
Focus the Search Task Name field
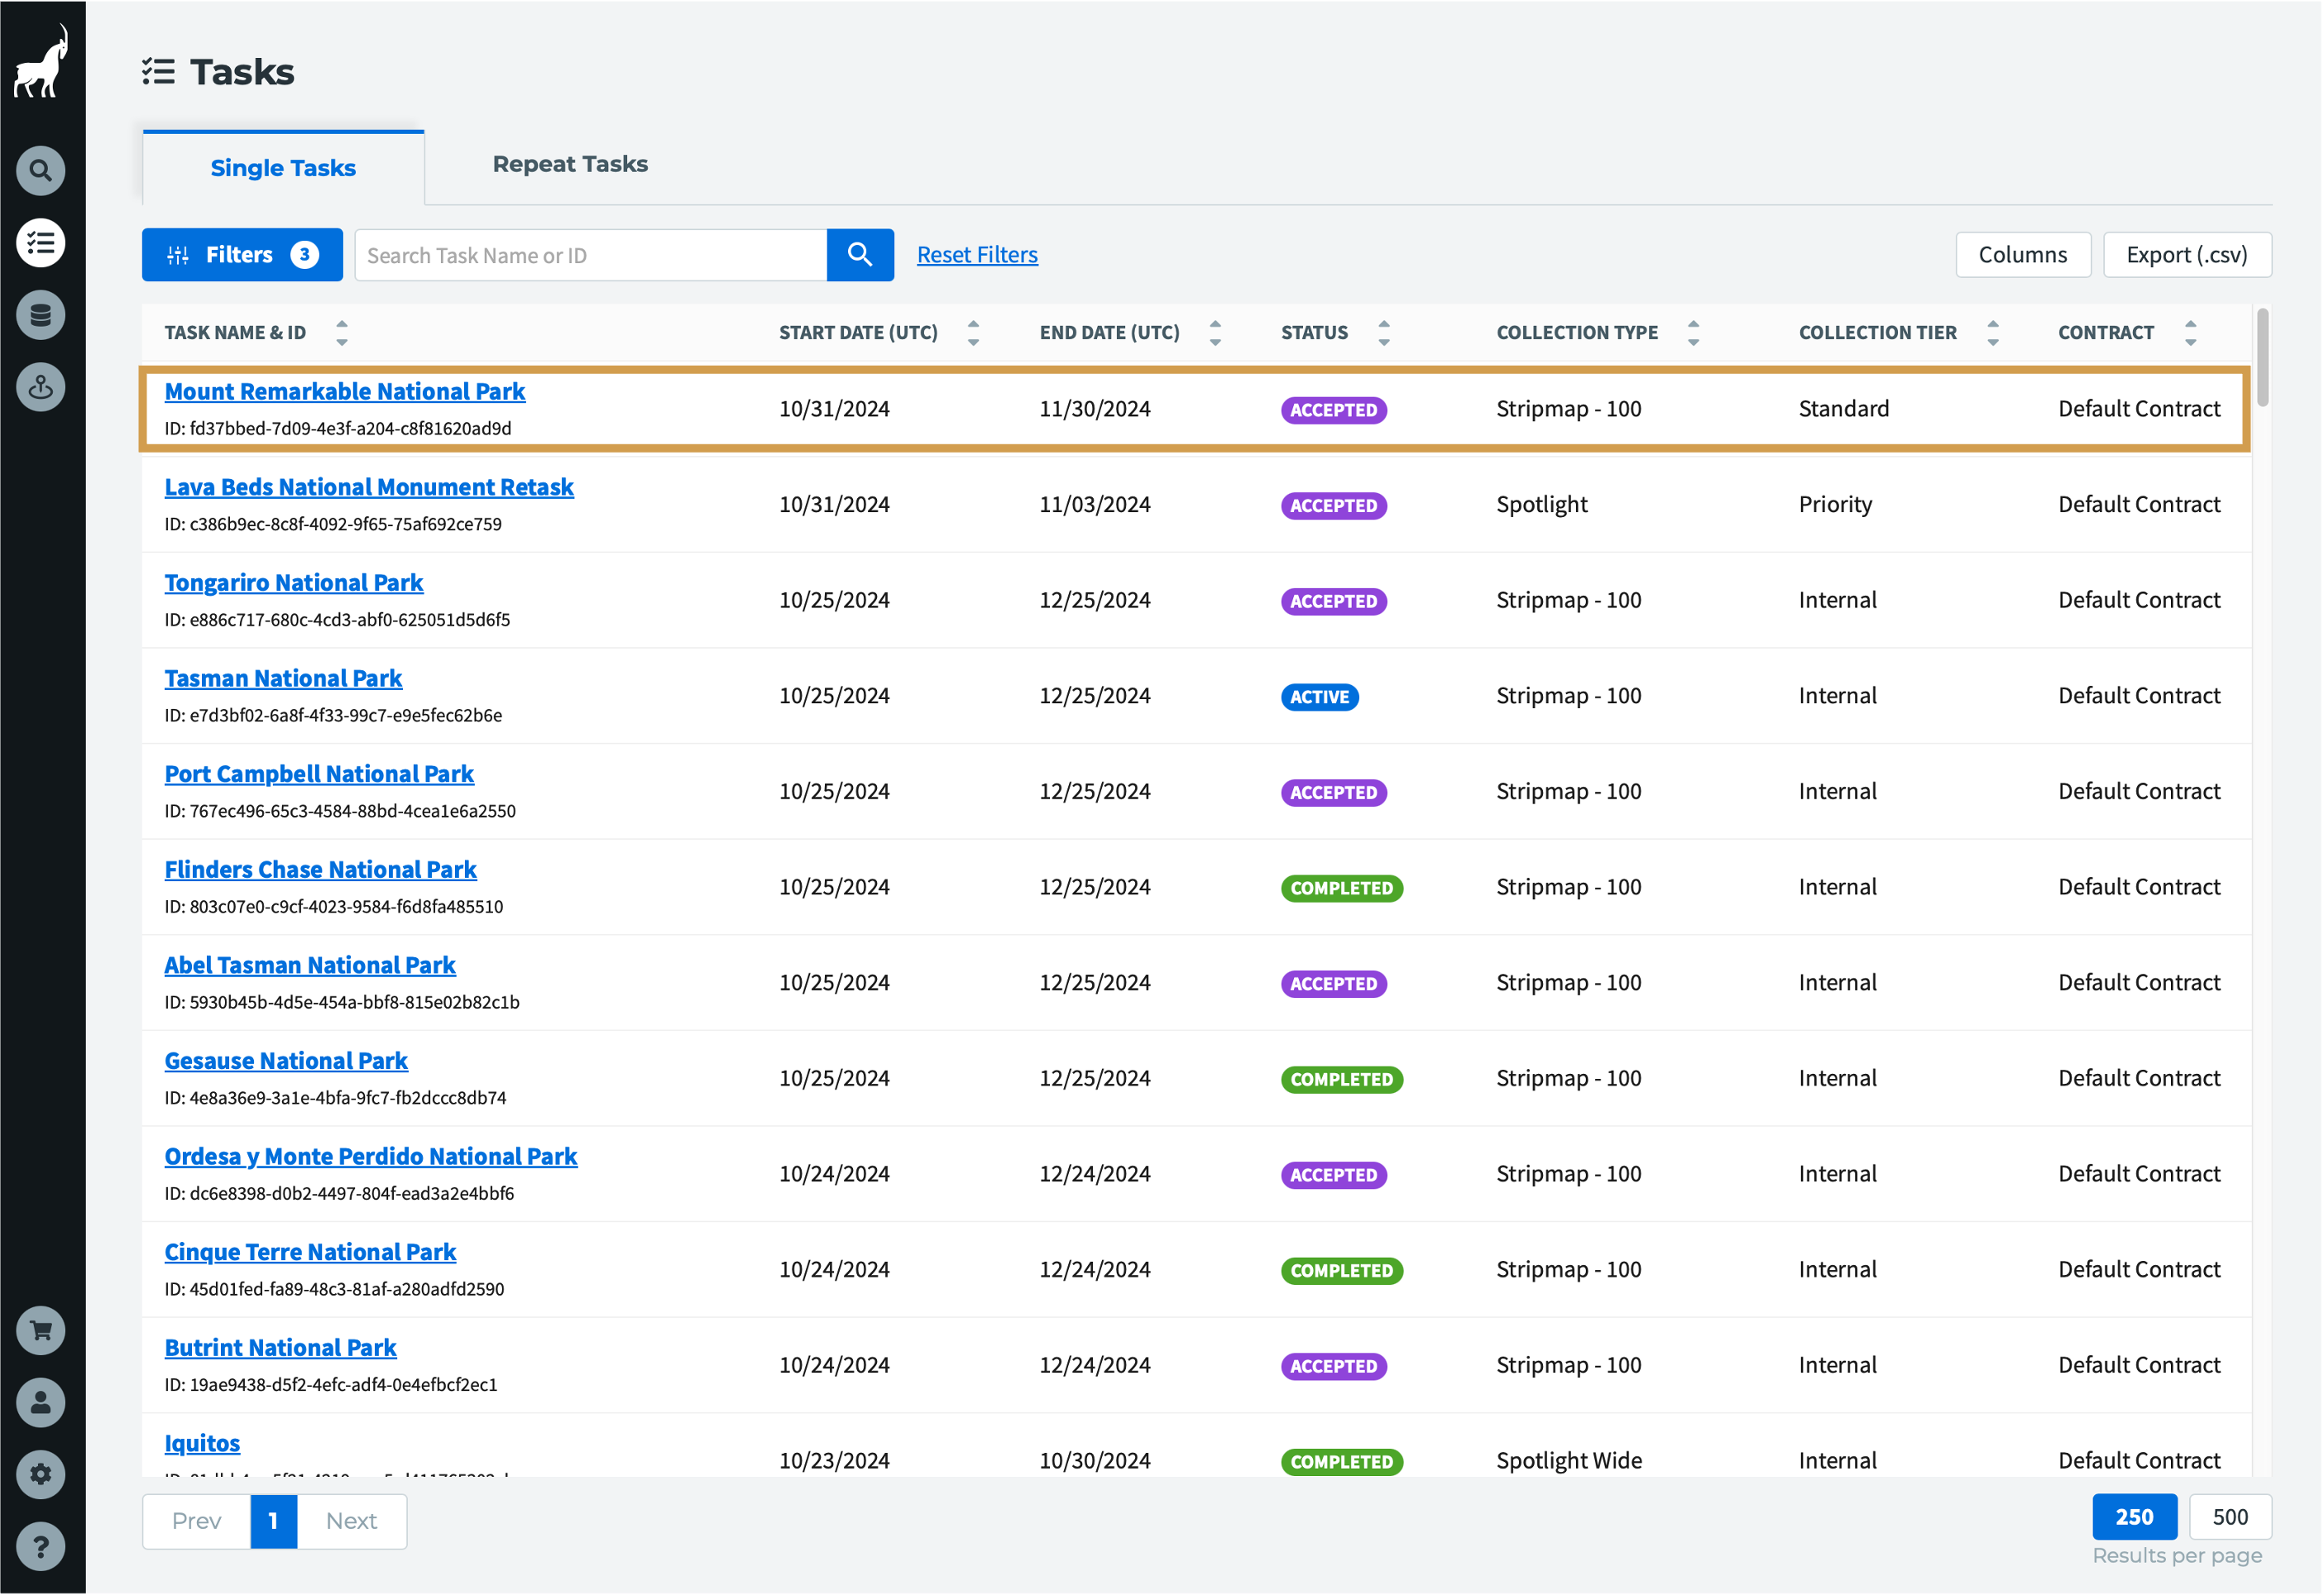click(x=590, y=255)
